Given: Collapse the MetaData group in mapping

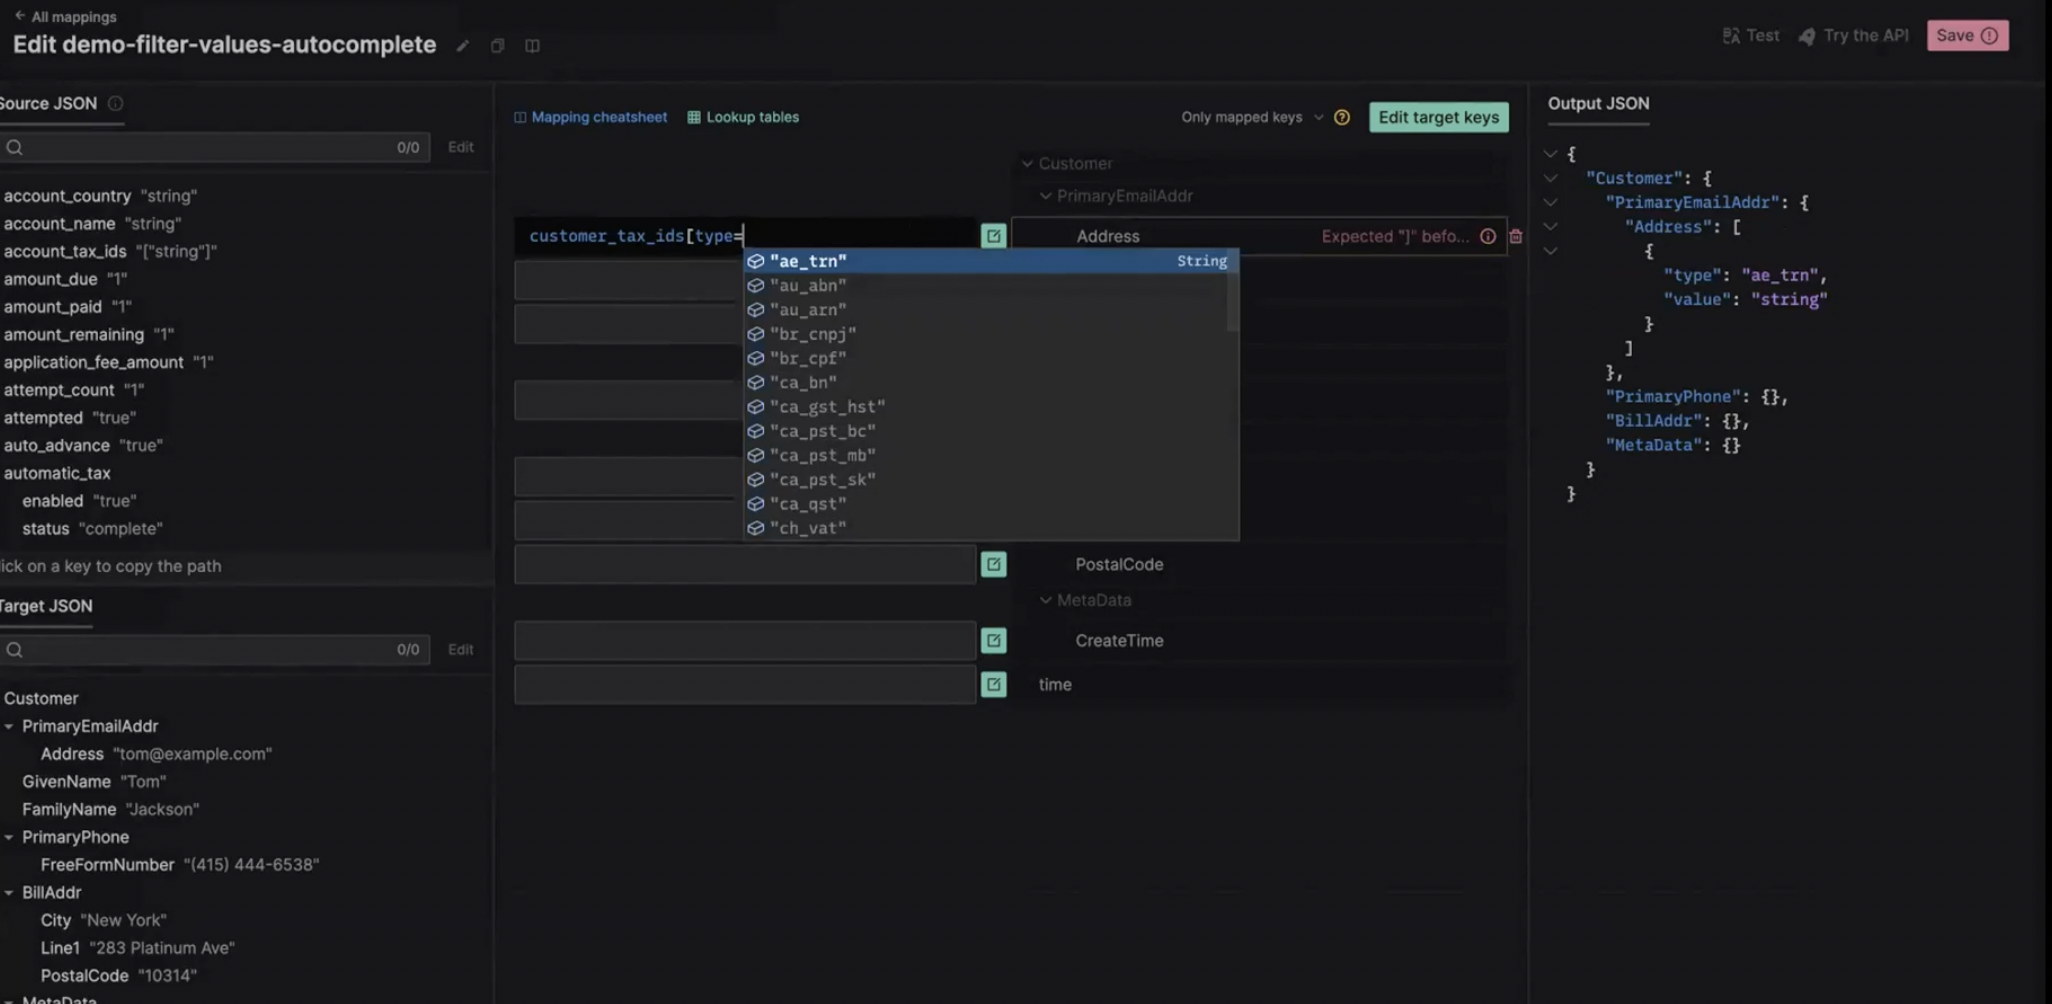Looking at the screenshot, I should coord(1045,600).
